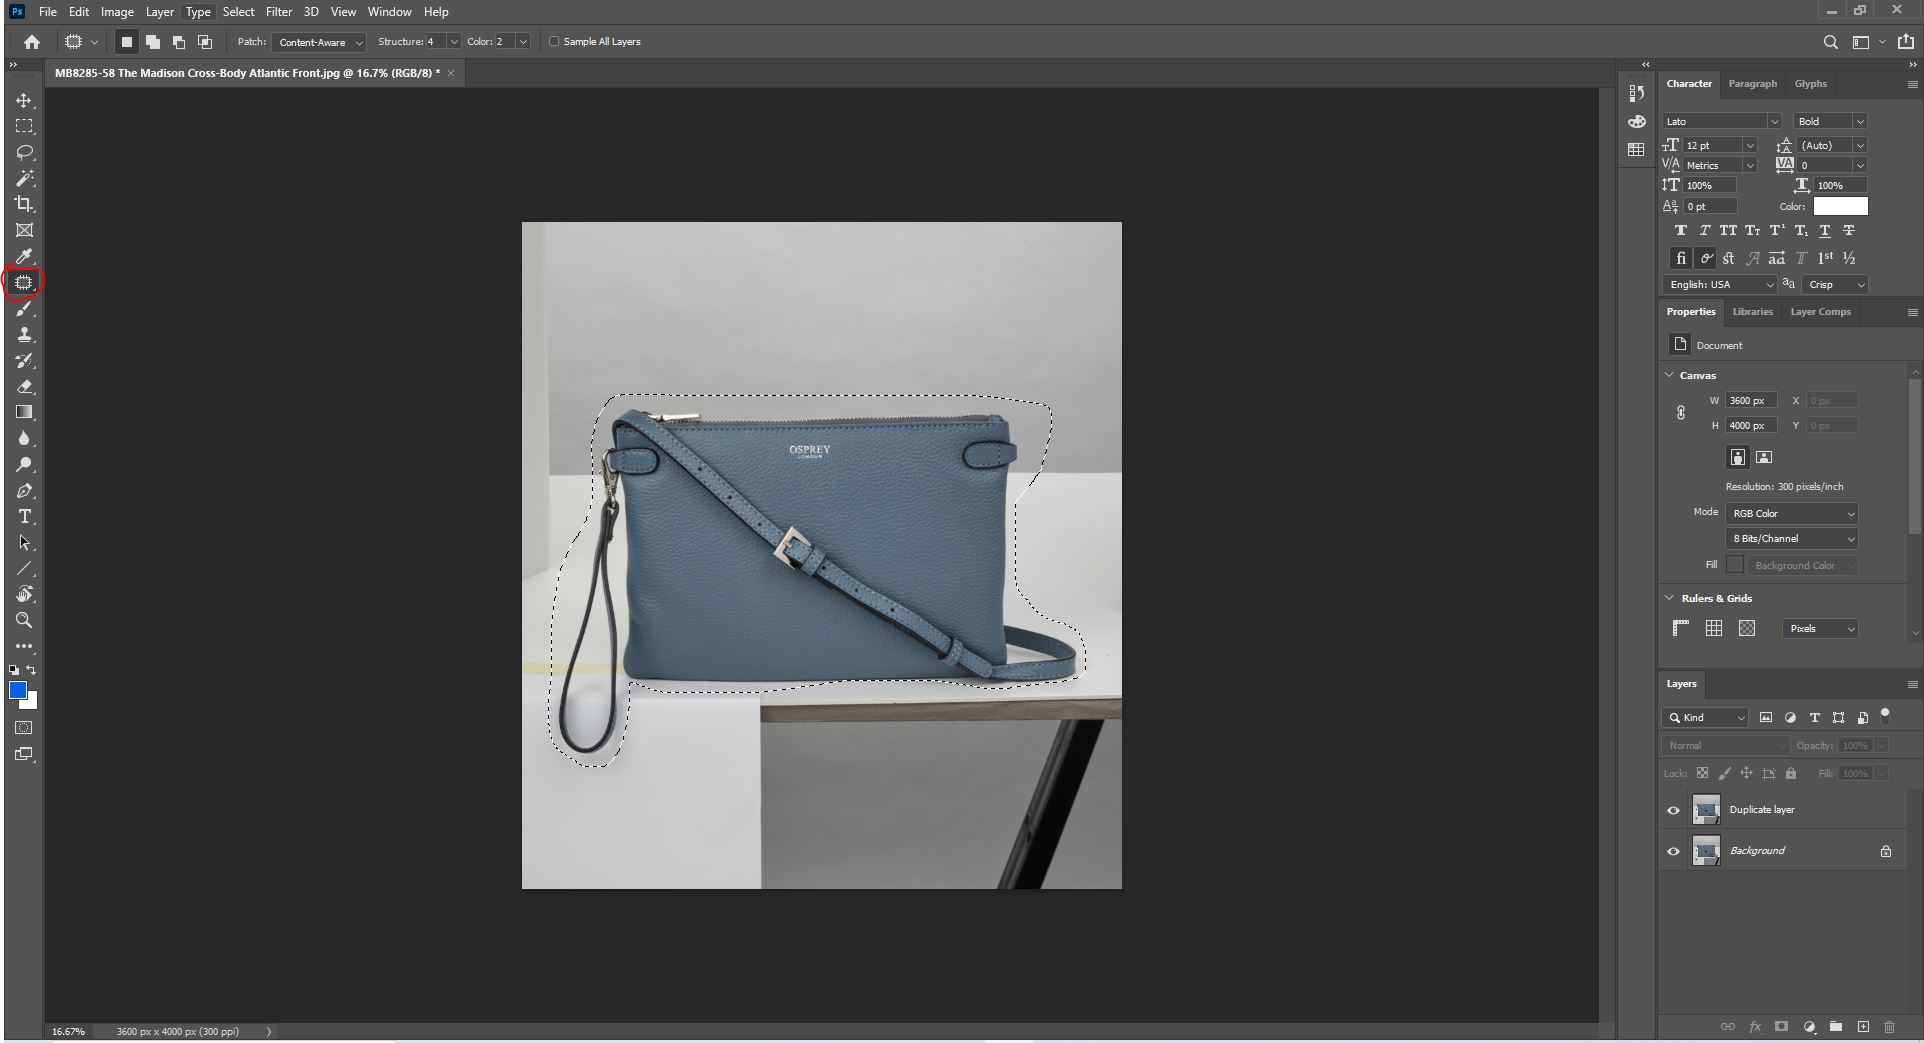Viewport: 1924px width, 1043px height.
Task: Open the 8 Bits/Channel dropdown
Action: click(x=1791, y=538)
